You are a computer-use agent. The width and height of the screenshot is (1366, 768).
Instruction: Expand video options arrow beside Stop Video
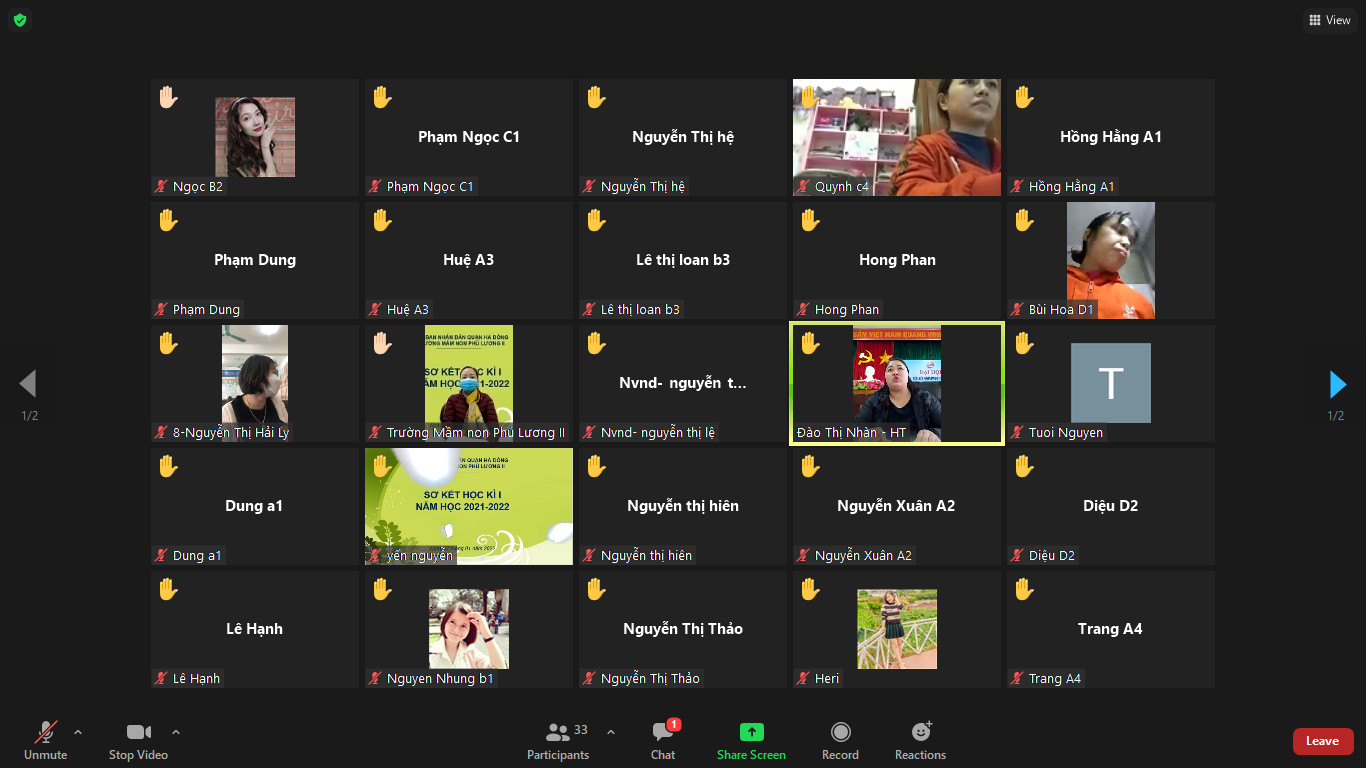click(176, 732)
